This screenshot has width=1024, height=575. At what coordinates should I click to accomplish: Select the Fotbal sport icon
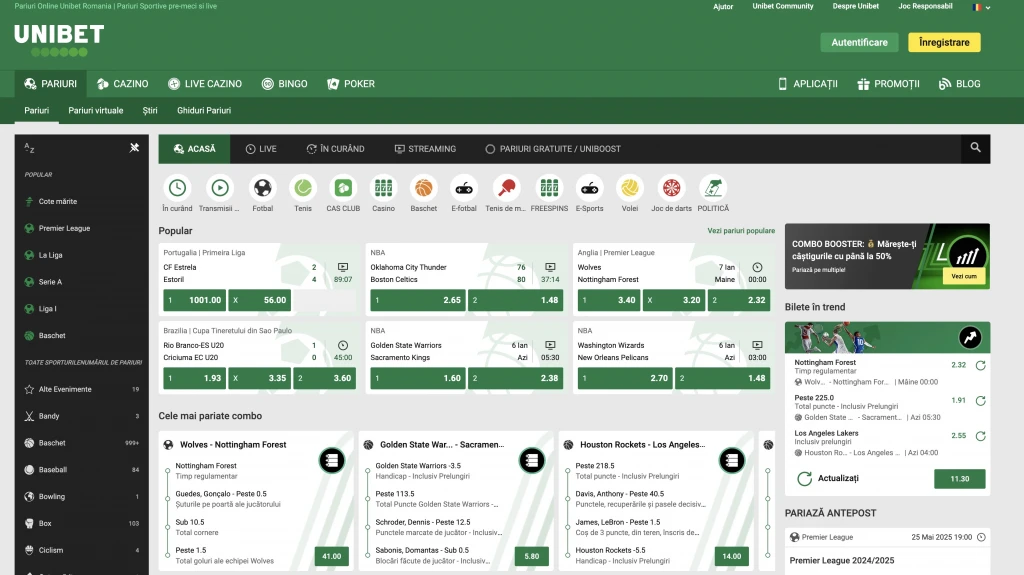tap(262, 188)
